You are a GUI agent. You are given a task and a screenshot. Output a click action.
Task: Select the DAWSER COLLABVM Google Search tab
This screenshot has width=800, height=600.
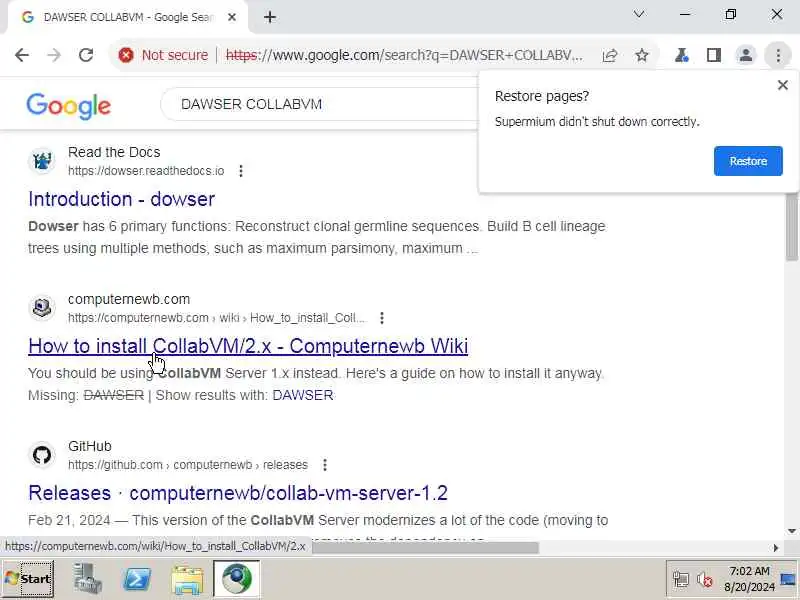[x=128, y=17]
